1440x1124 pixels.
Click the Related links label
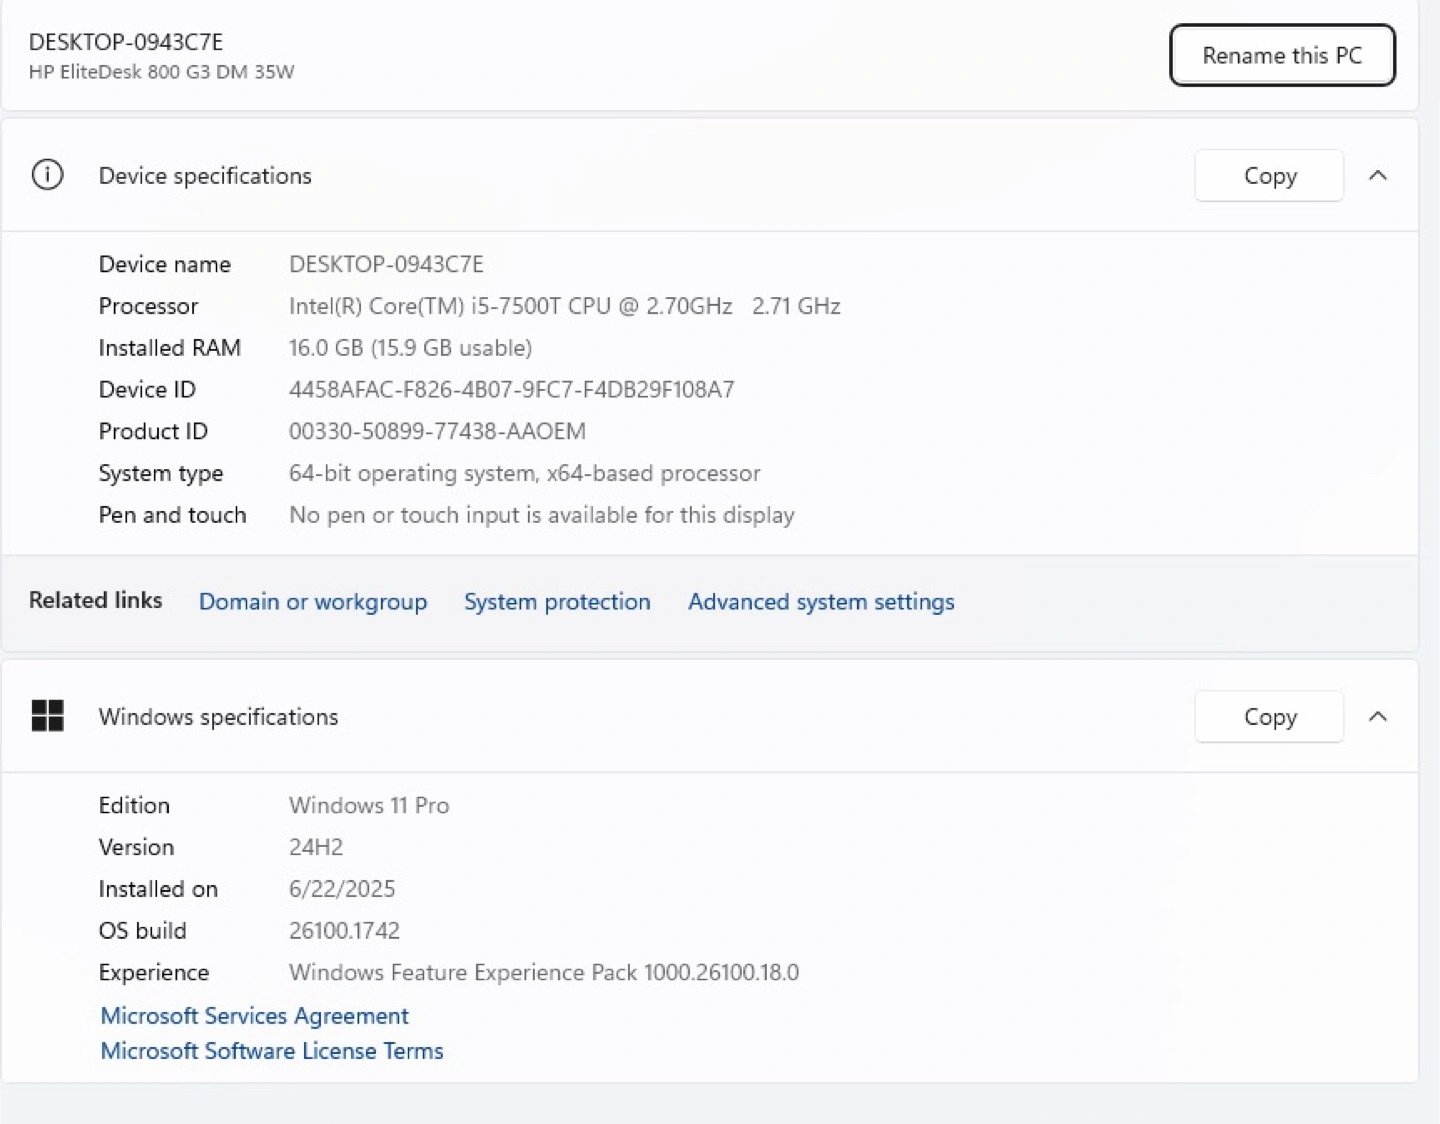[95, 600]
